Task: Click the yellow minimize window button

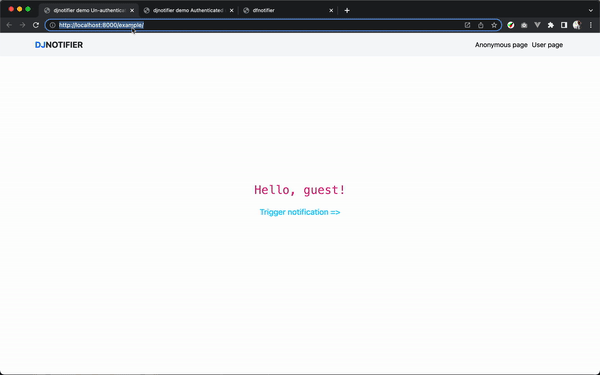Action: pyautogui.click(x=20, y=9)
